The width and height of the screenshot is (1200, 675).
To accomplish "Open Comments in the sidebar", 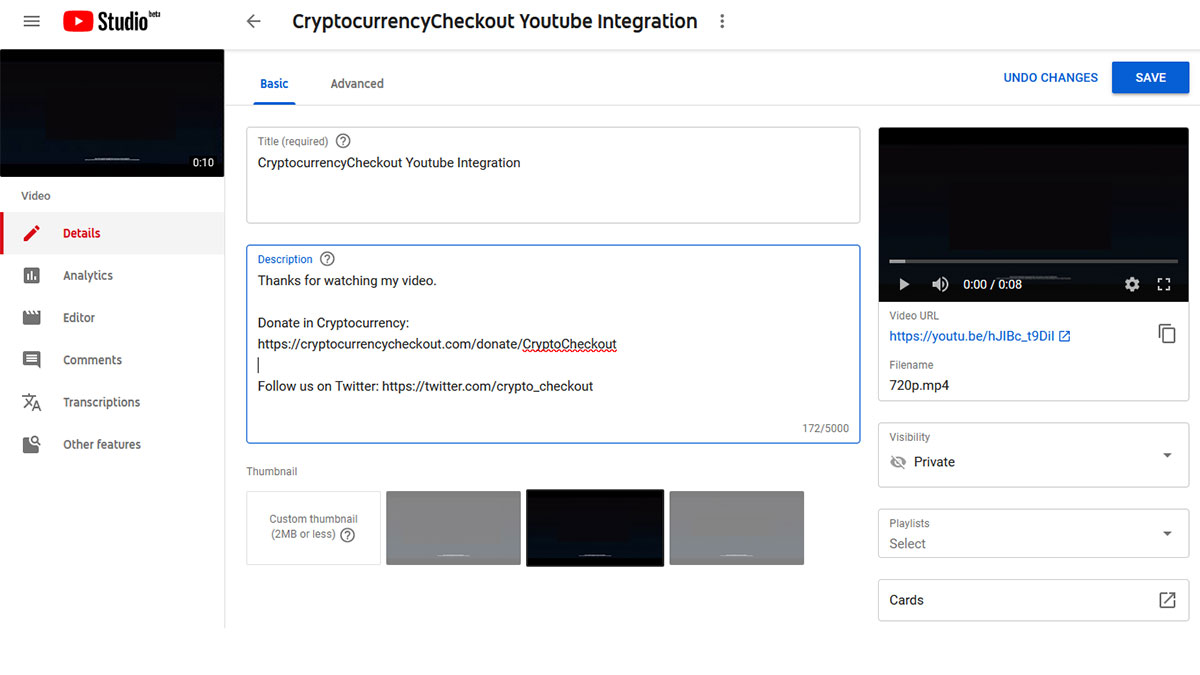I will click(112, 360).
